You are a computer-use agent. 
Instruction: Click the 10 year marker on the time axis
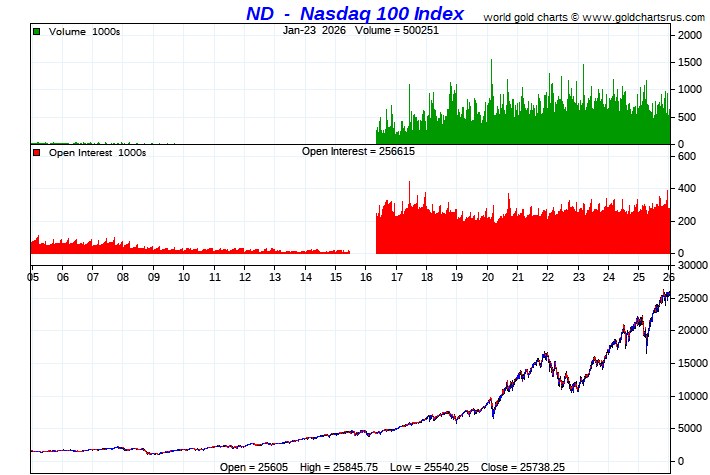(x=184, y=276)
